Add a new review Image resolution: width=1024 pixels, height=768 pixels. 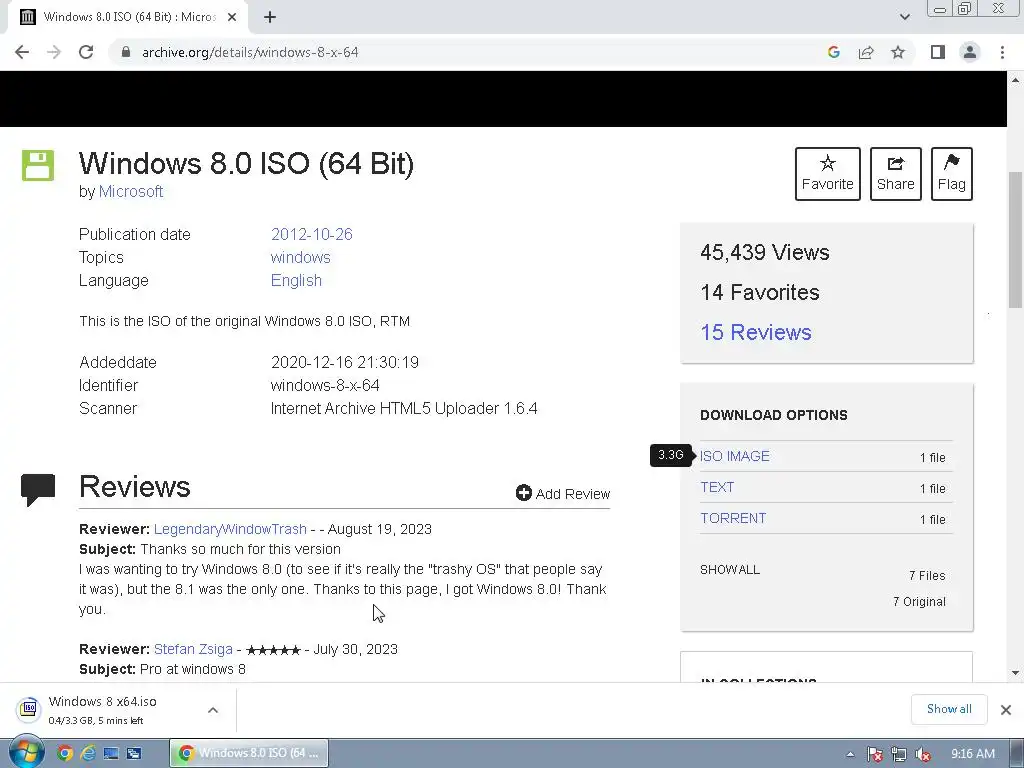(563, 494)
